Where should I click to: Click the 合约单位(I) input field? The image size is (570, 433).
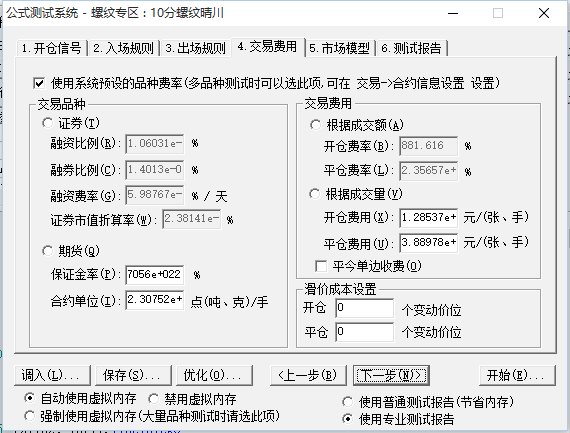[x=154, y=300]
